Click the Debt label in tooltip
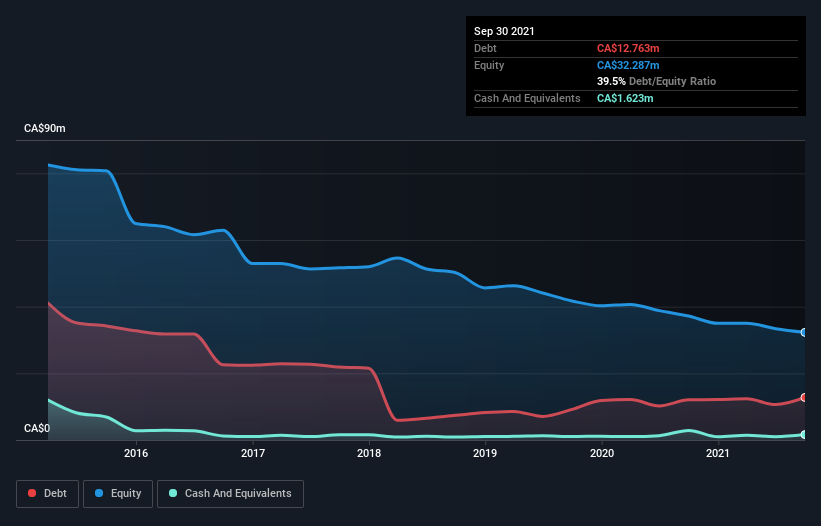The image size is (821, 526). click(485, 48)
